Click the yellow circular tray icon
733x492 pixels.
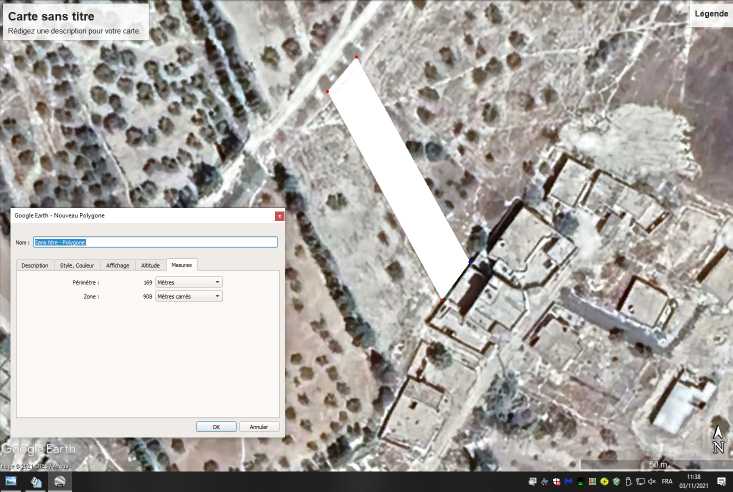(x=604, y=482)
